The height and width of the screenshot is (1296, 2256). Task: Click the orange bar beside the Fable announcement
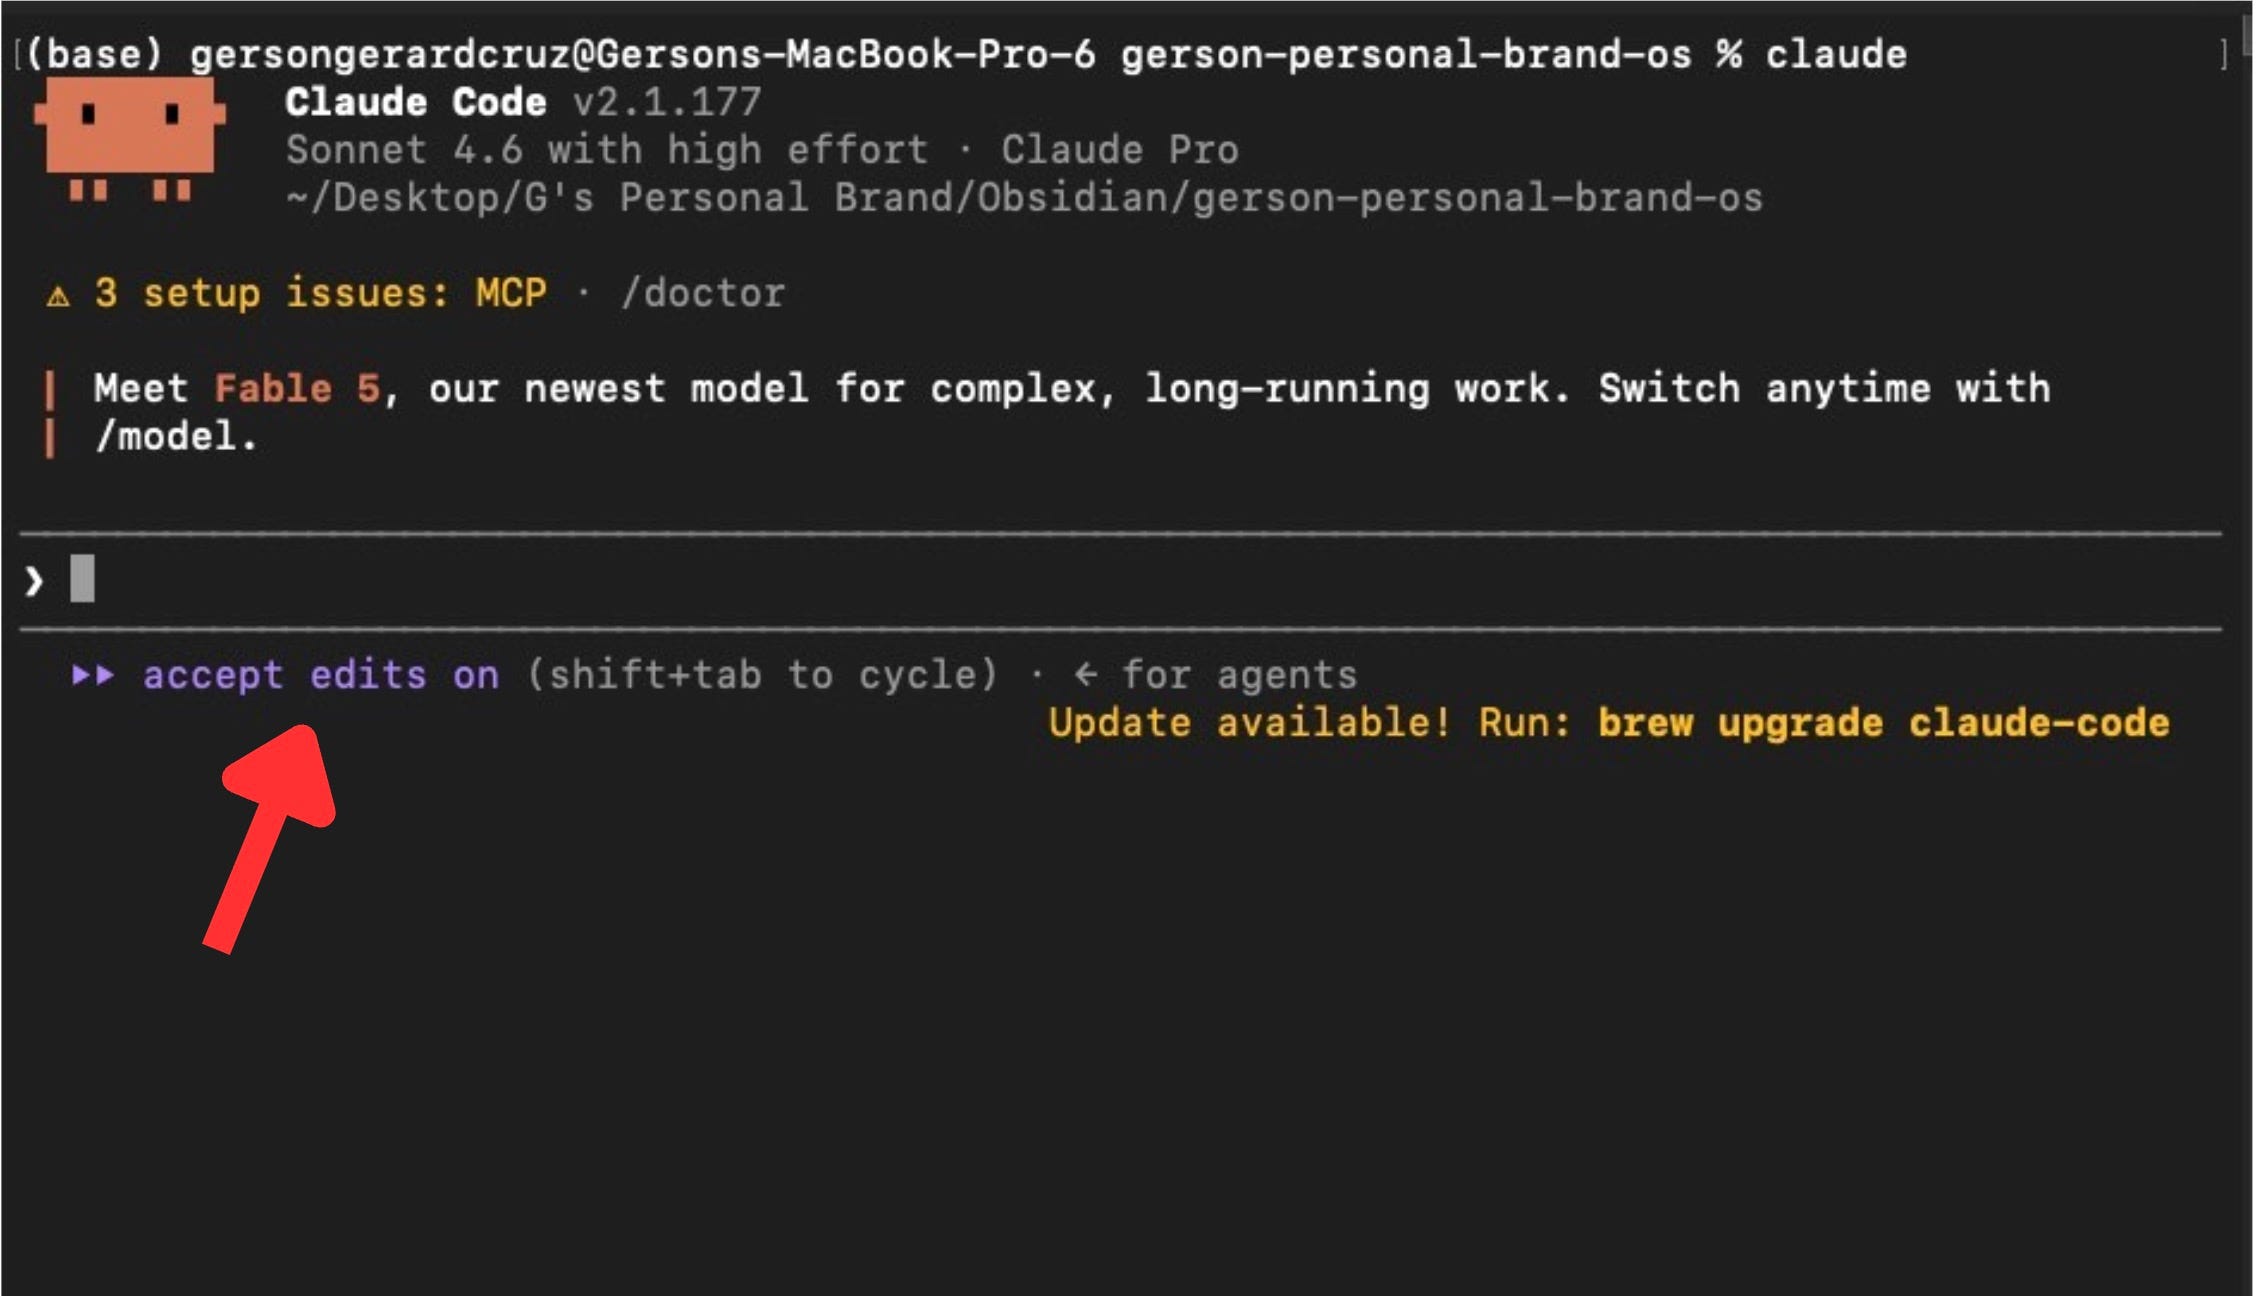[x=49, y=413]
